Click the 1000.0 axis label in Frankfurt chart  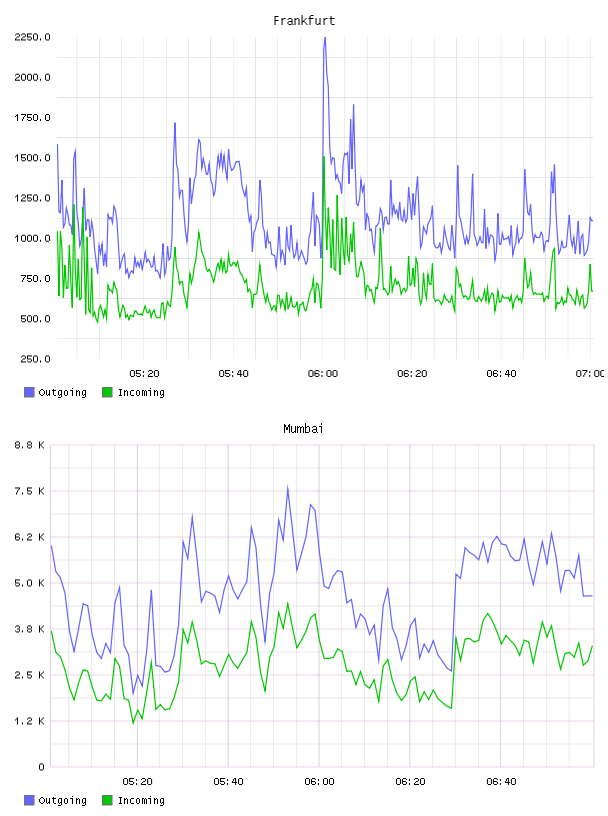32,238
